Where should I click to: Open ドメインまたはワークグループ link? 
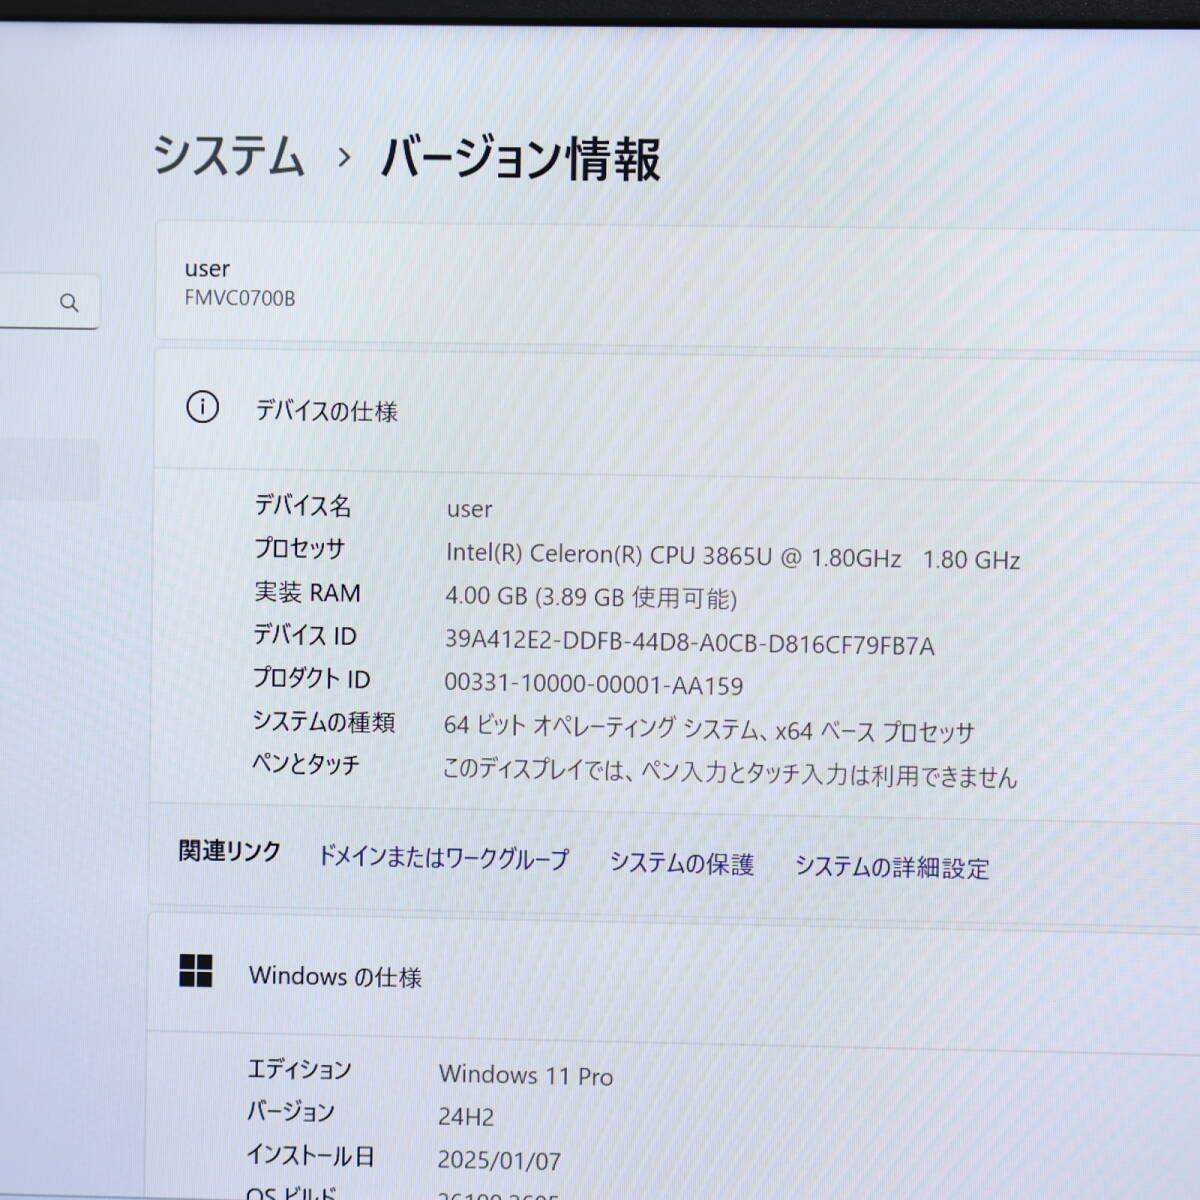click(443, 858)
